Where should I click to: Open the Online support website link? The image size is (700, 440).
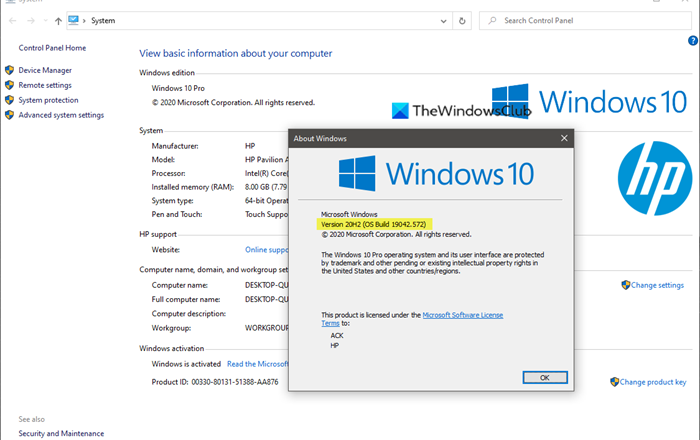[x=267, y=250]
